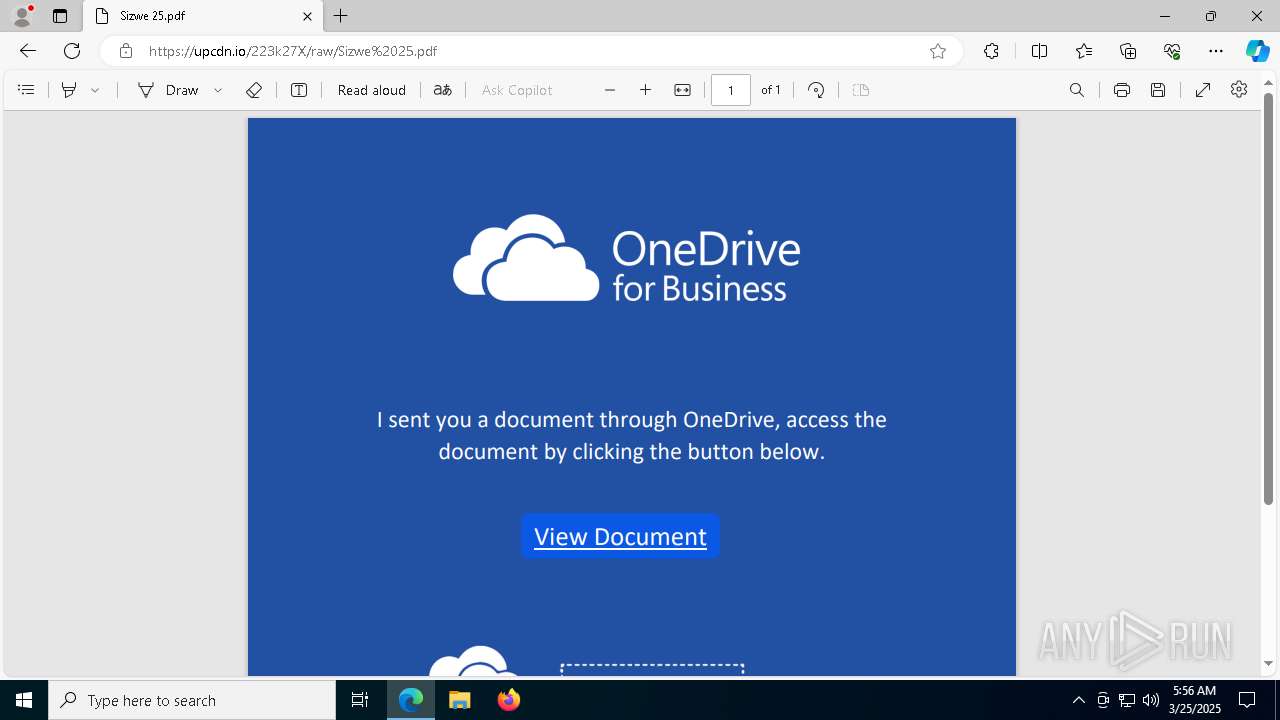Screen dimensions: 1280x720
Task: Click the upcdn.io address bar URL
Action: 293,51
